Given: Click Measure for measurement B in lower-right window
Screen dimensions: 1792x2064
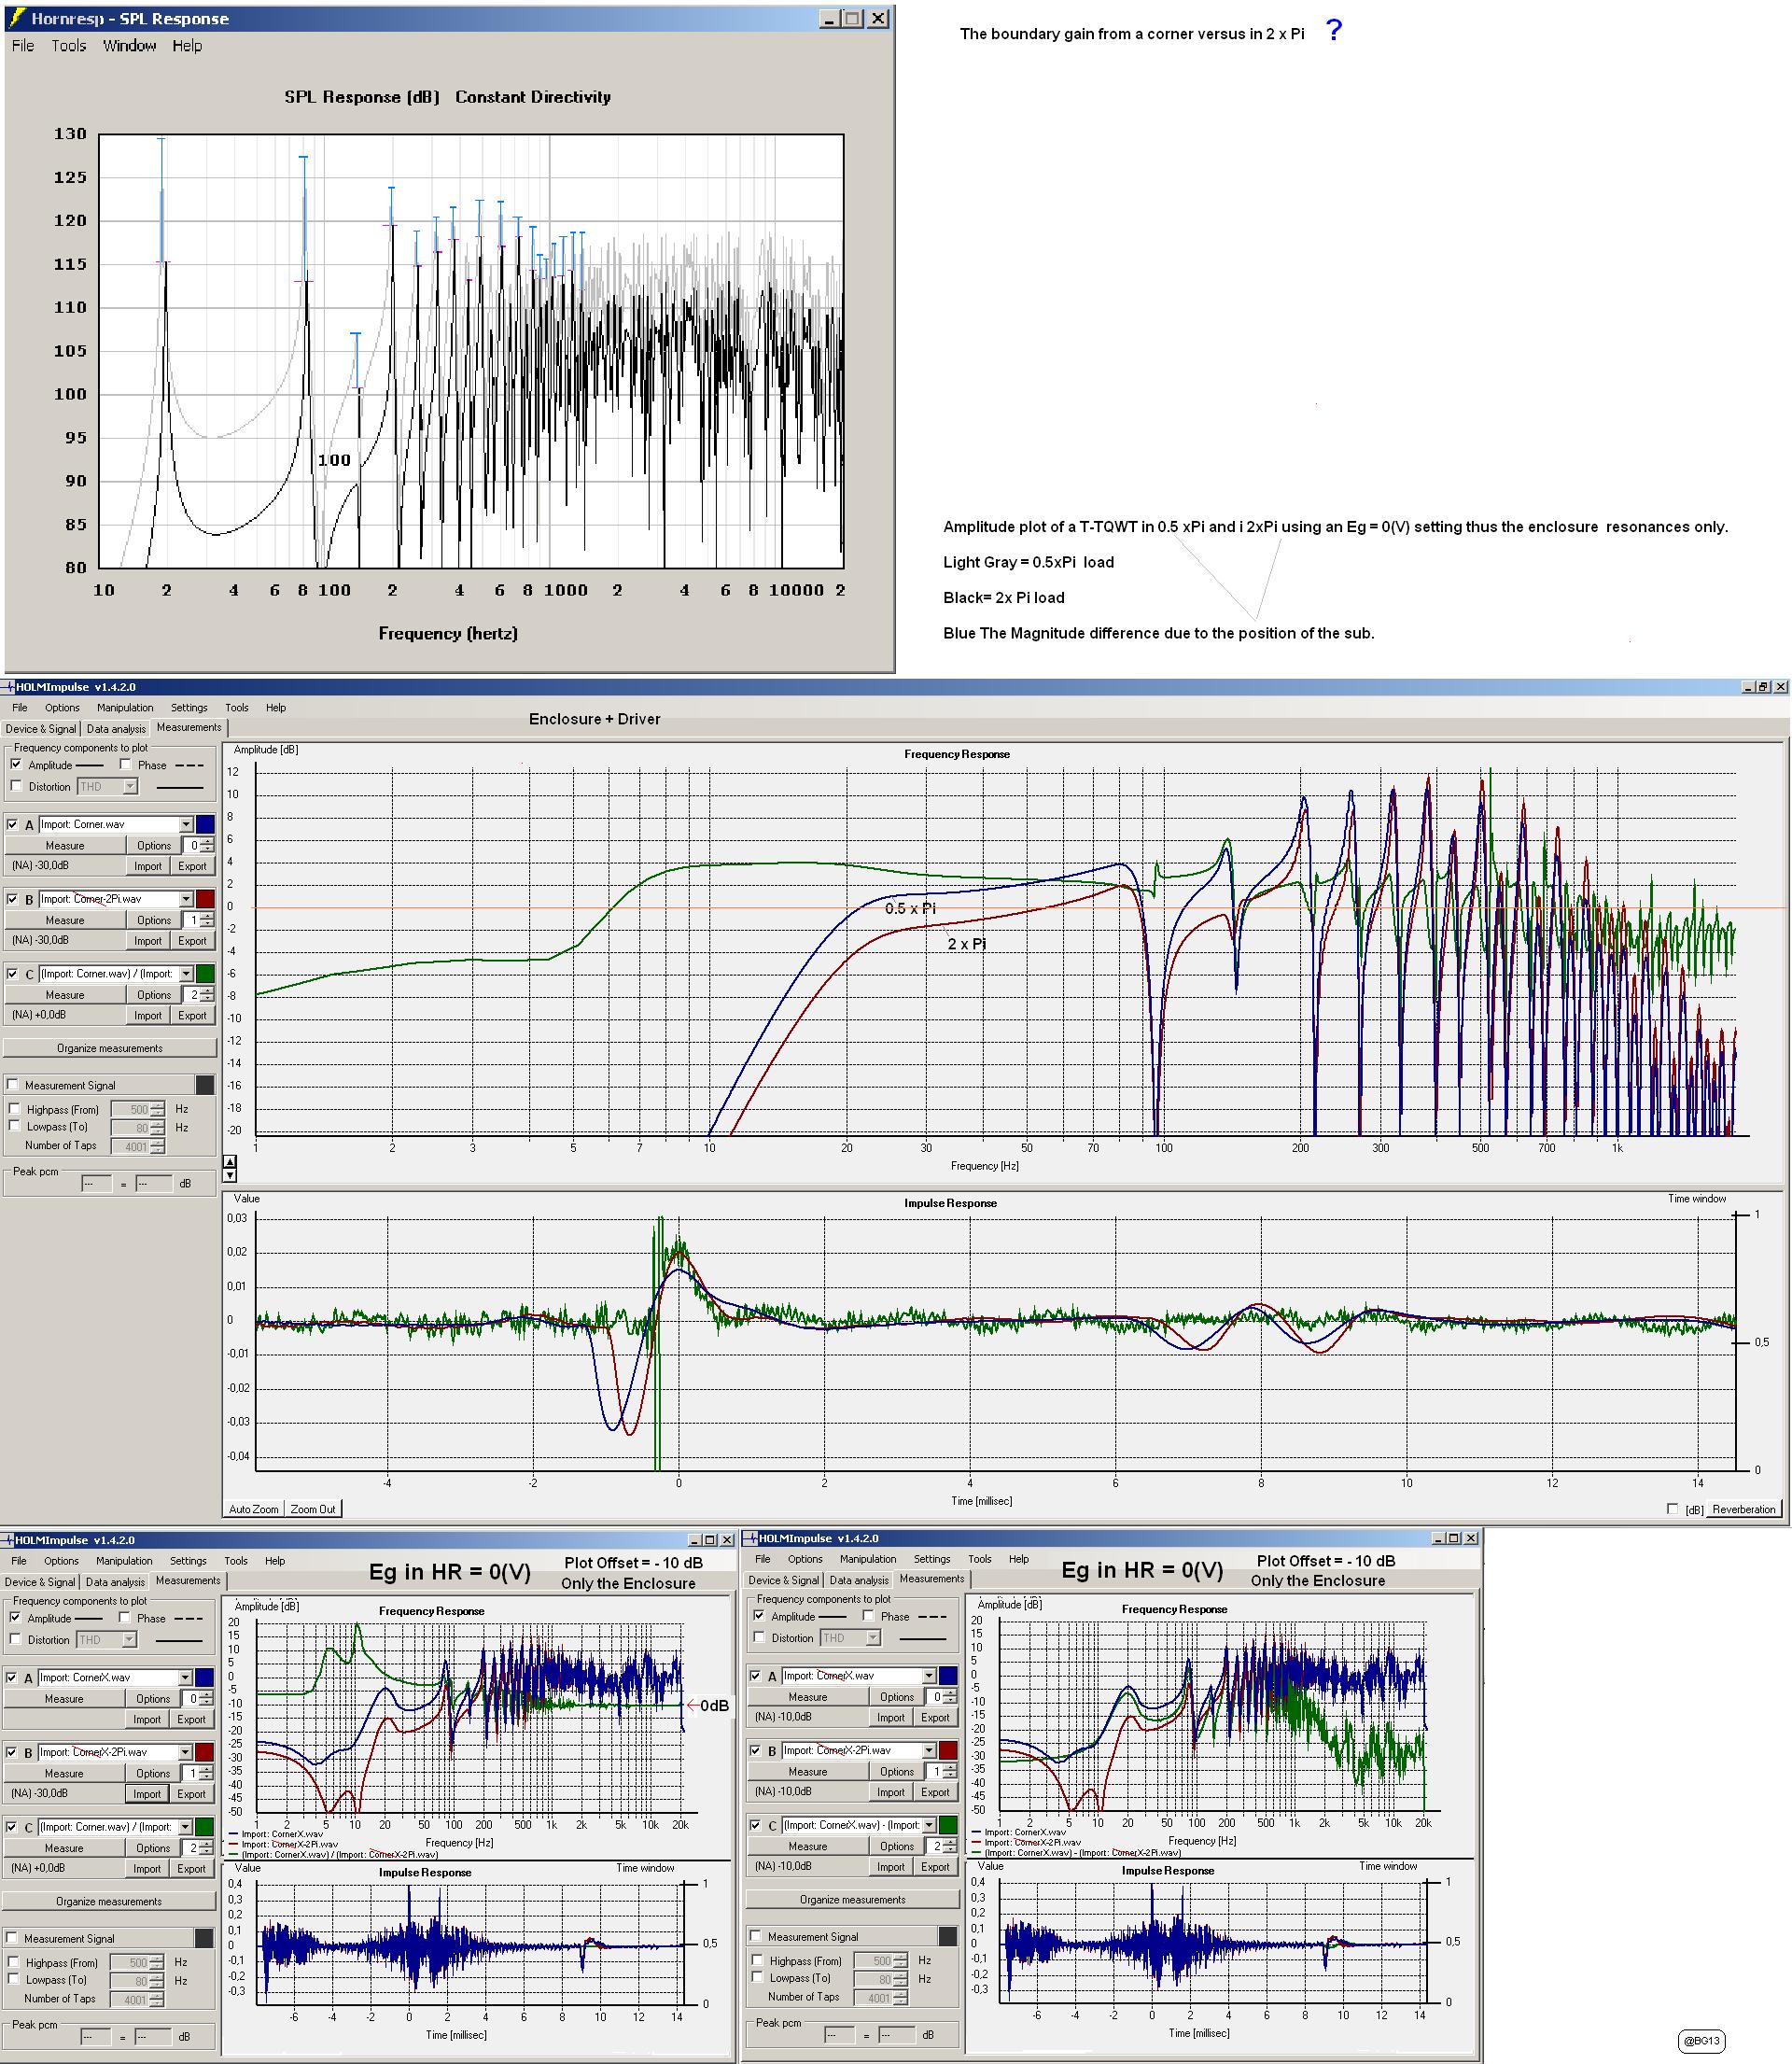Looking at the screenshot, I should (x=808, y=1772).
